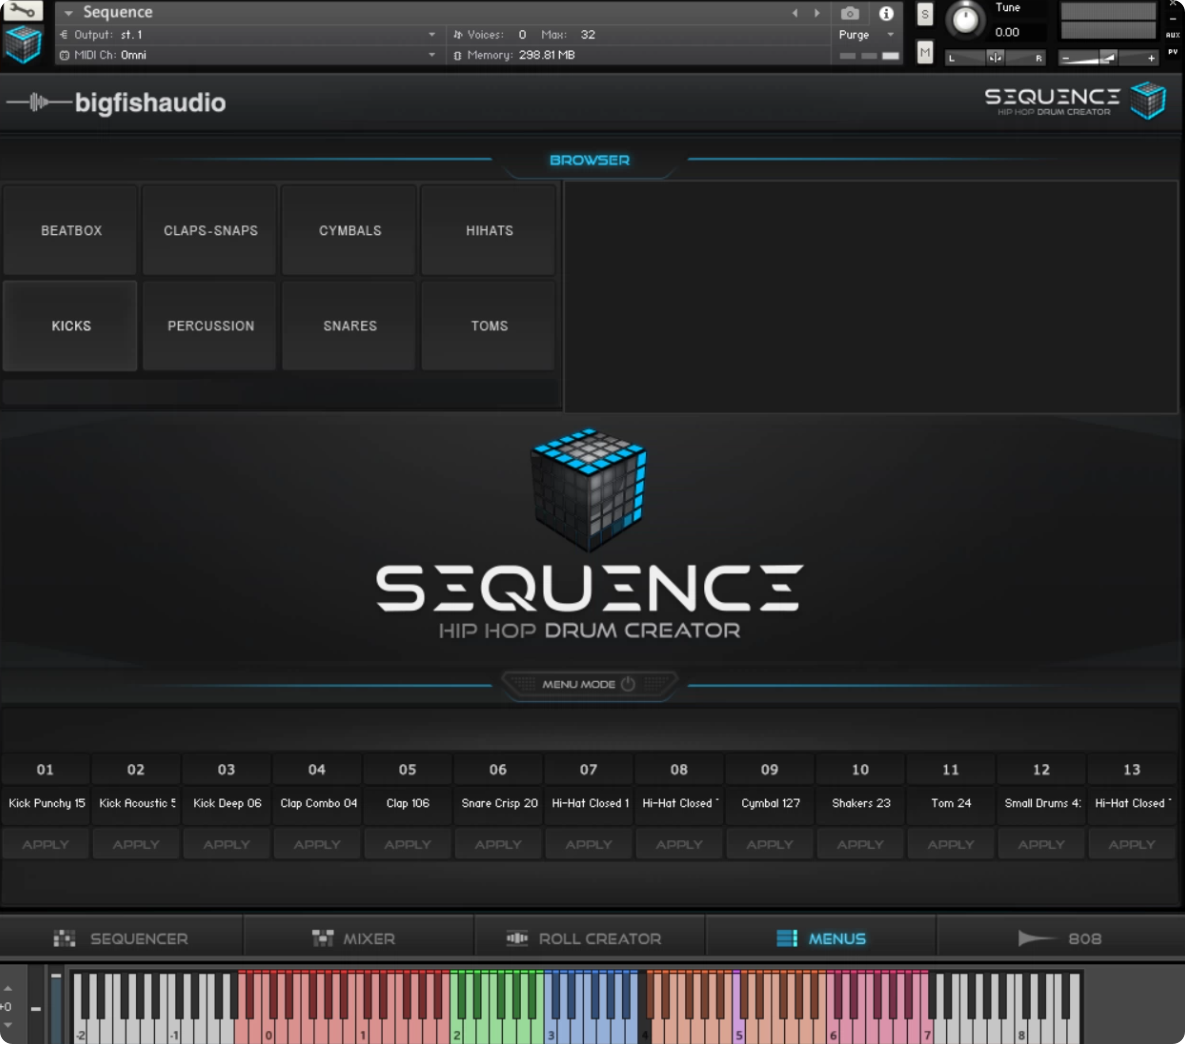This screenshot has width=1185, height=1044.
Task: Click the keyboard pitch minus button
Action: (36, 1008)
